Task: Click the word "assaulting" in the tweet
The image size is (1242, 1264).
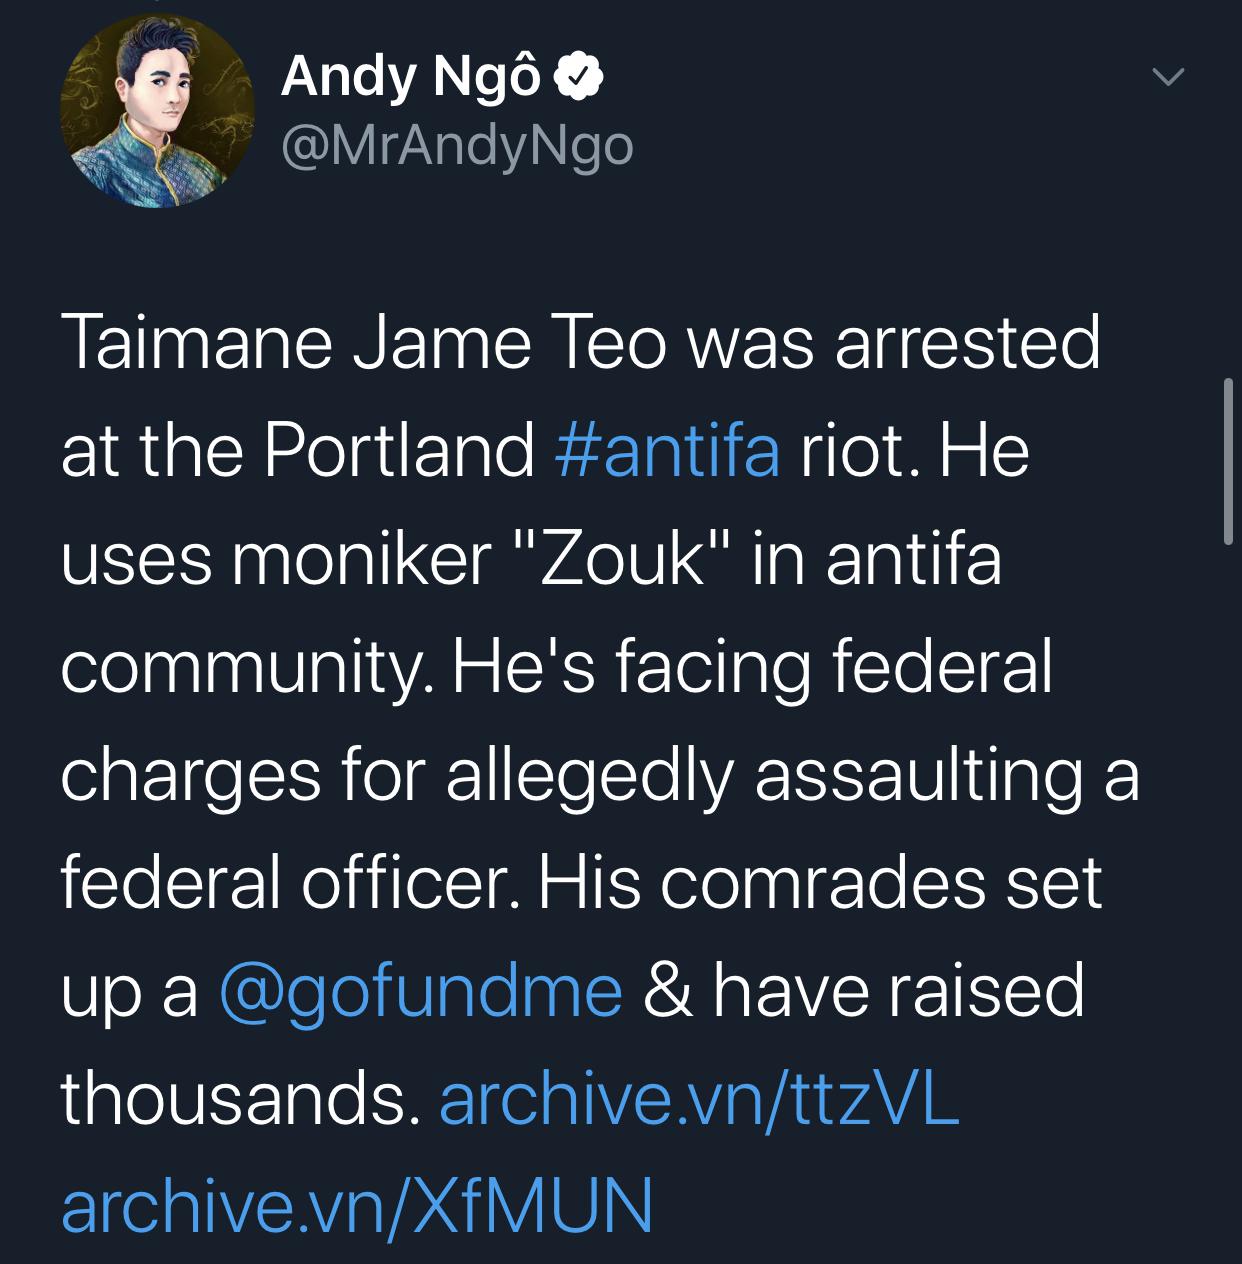Action: (x=920, y=775)
